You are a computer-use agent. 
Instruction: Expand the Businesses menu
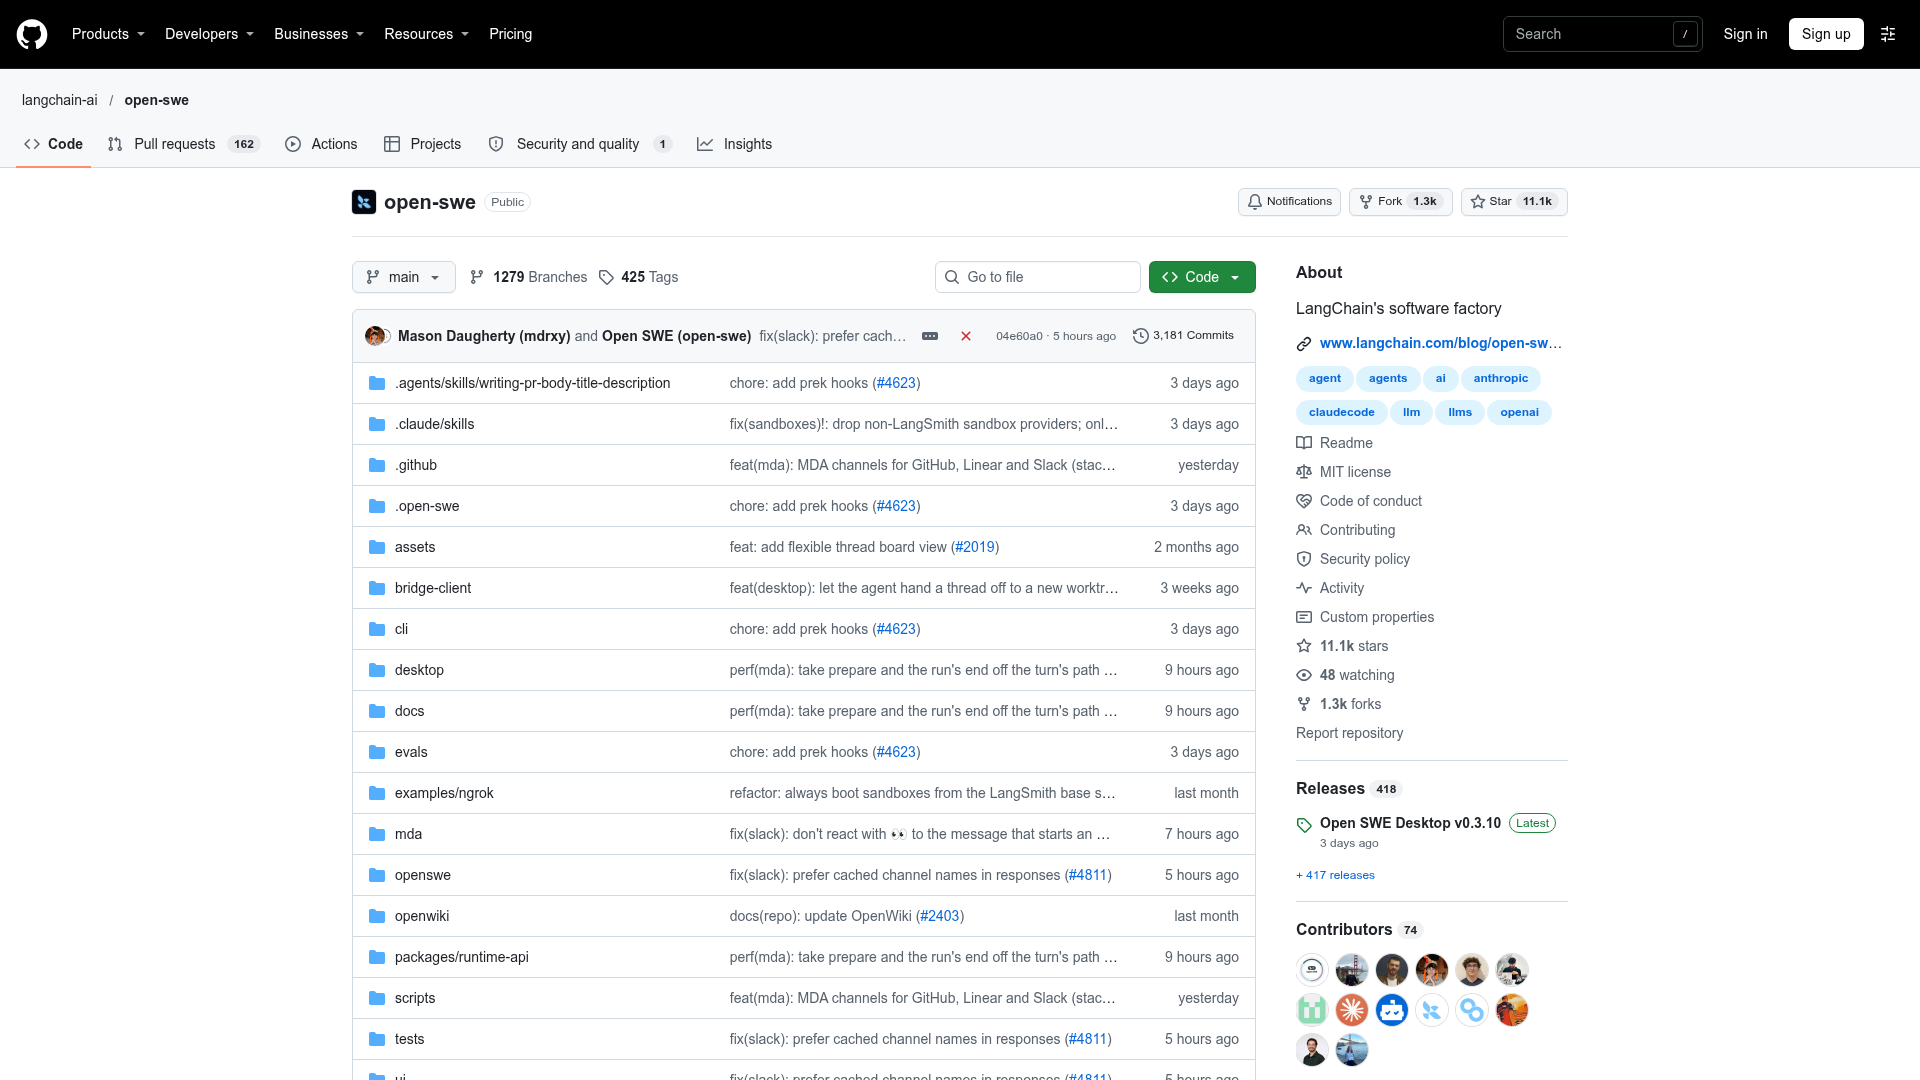pos(319,34)
